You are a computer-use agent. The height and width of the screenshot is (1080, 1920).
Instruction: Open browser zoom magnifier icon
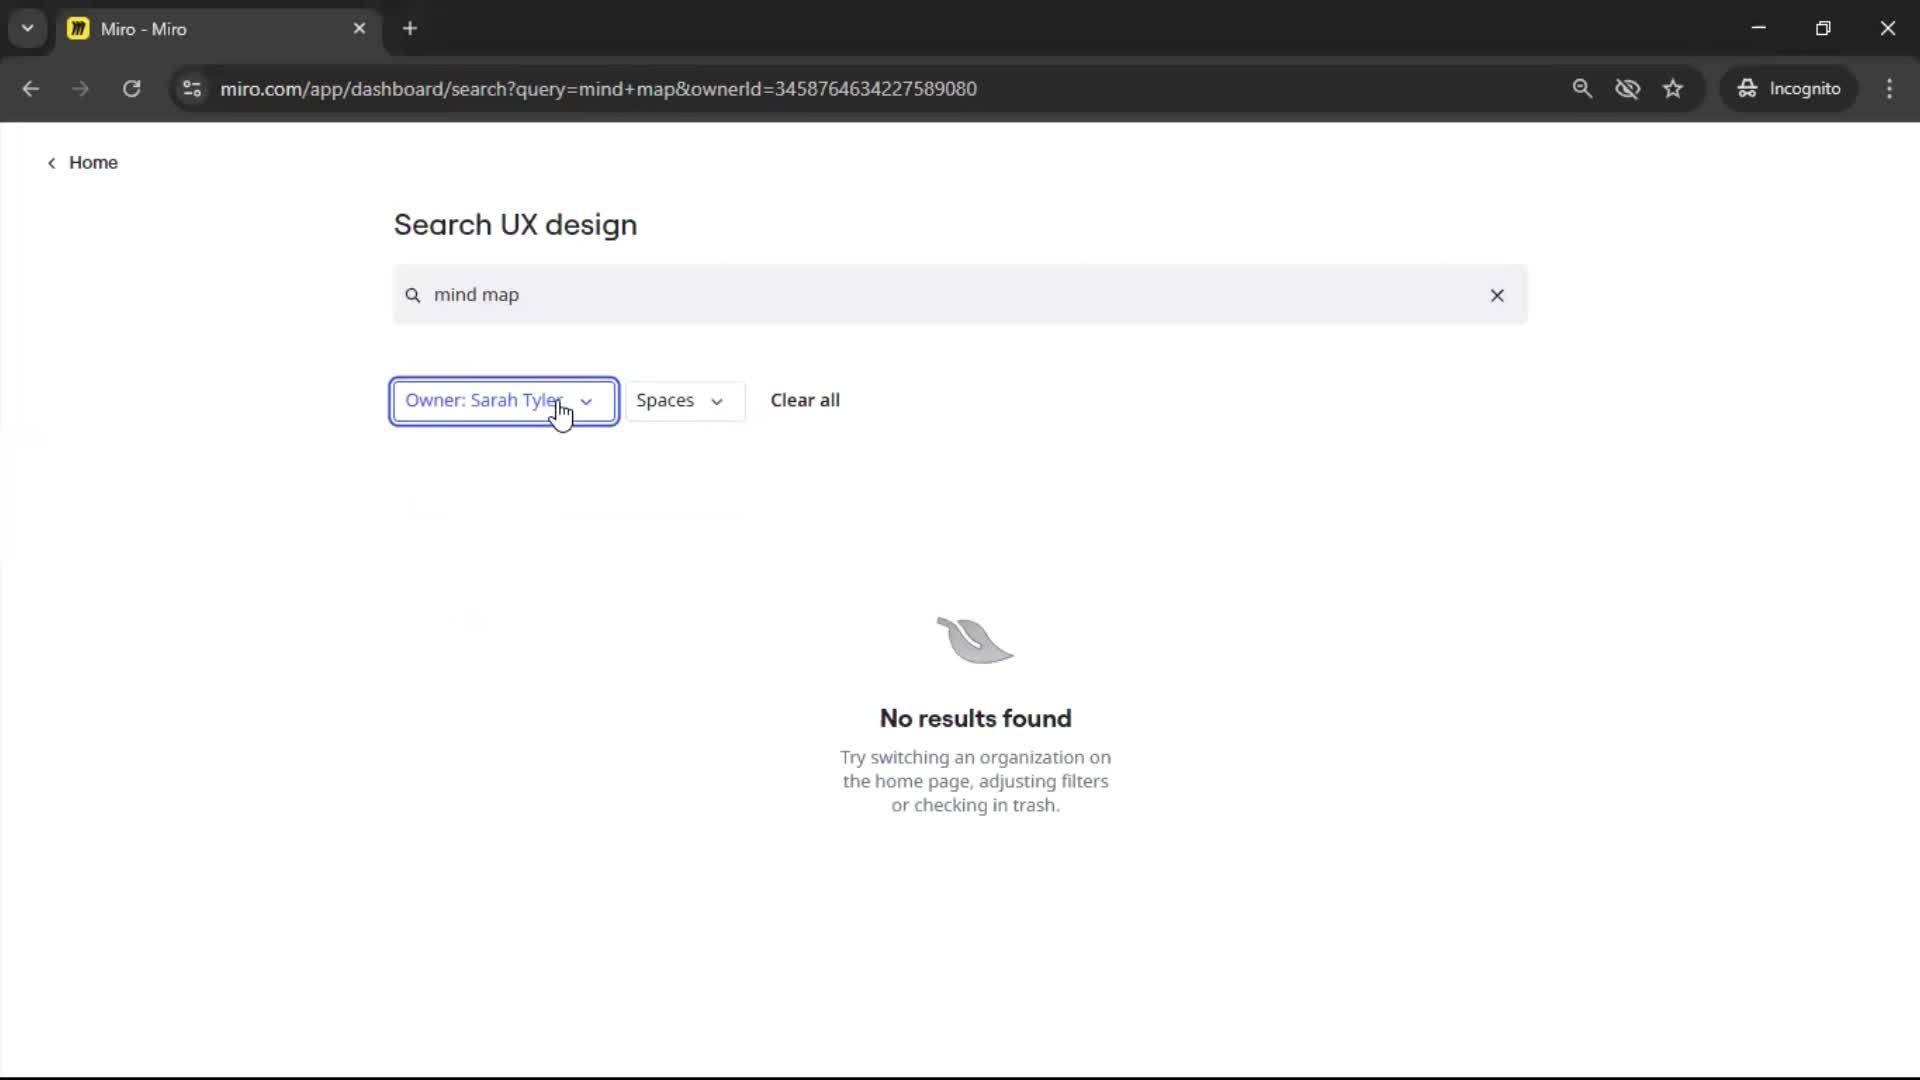tap(1582, 88)
